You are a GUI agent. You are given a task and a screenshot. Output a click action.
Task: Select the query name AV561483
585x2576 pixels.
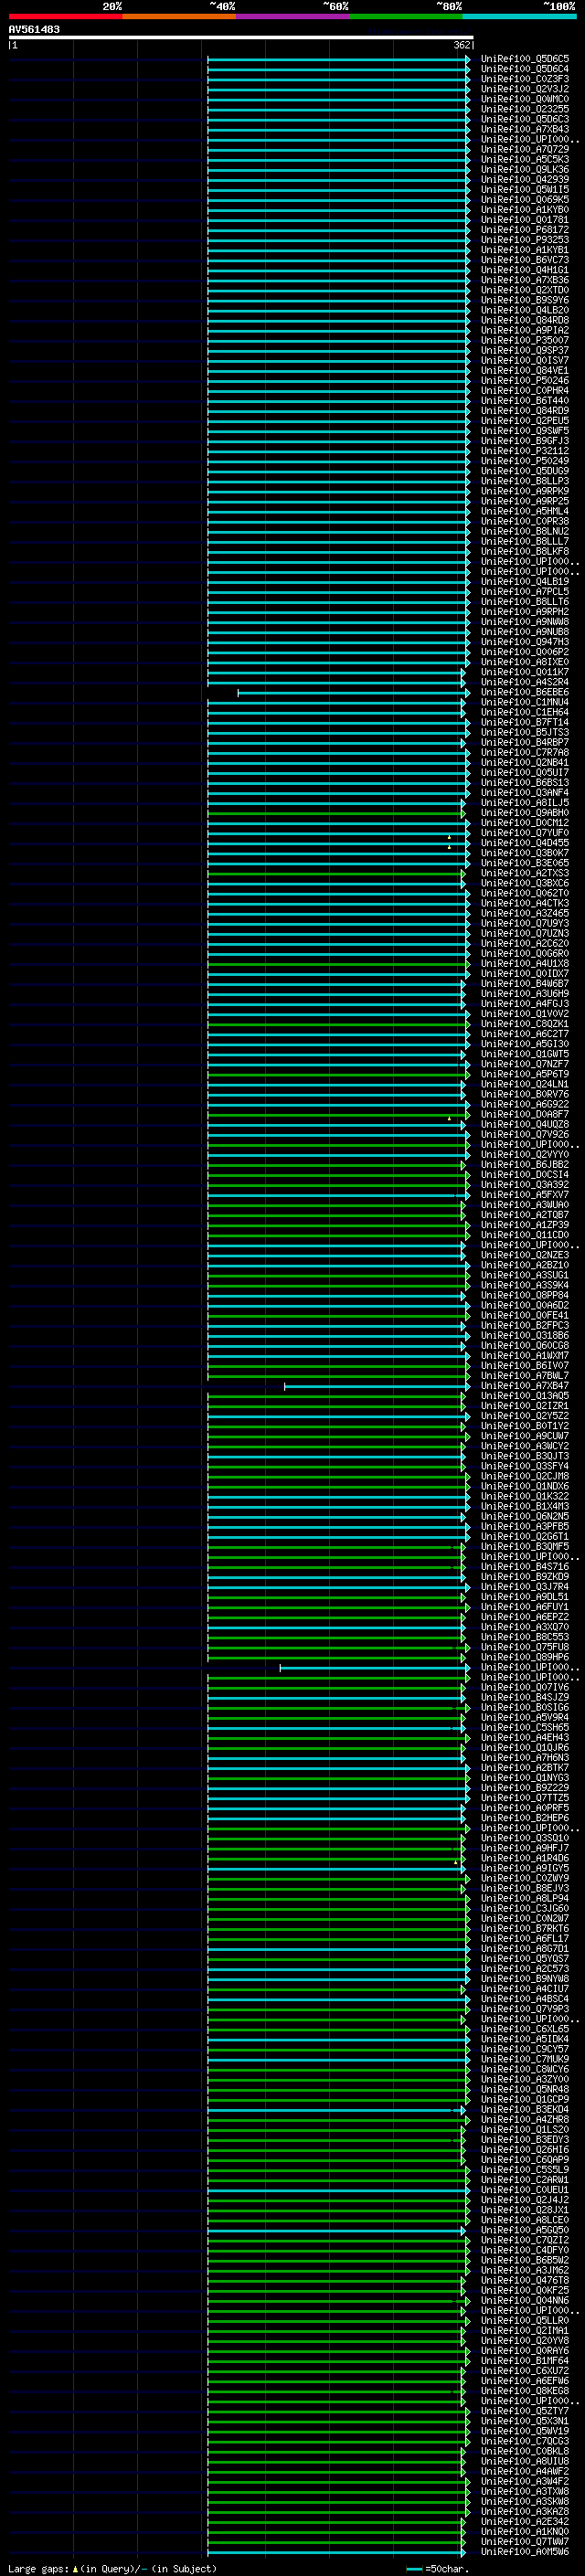(x=34, y=29)
